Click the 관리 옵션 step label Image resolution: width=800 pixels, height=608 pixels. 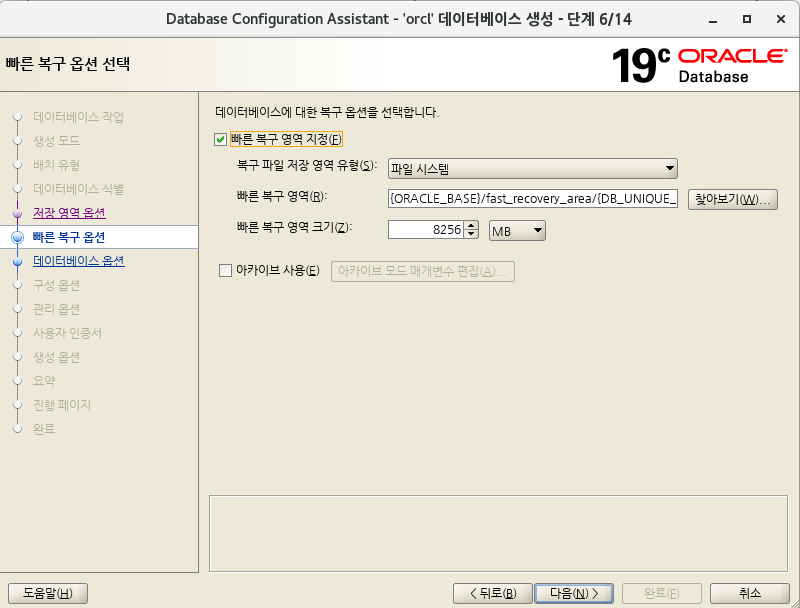[x=57, y=309]
